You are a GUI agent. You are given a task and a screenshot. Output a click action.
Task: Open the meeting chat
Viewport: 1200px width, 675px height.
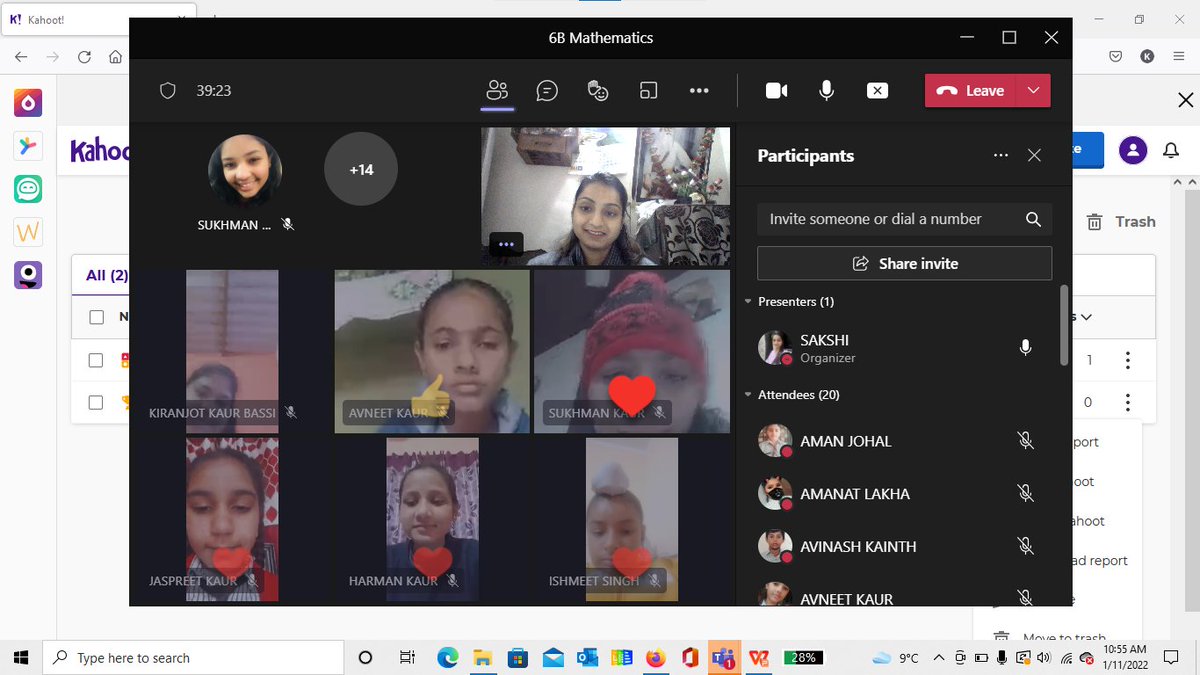tap(547, 90)
